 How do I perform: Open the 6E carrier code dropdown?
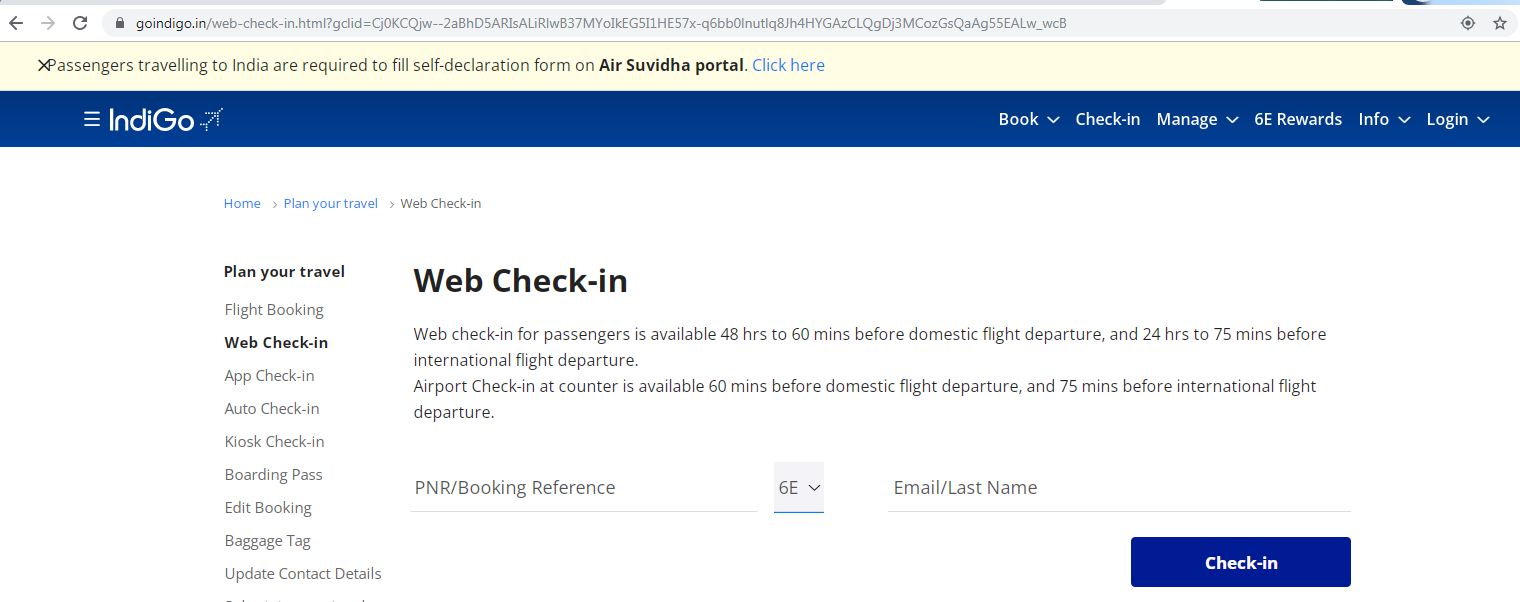798,487
